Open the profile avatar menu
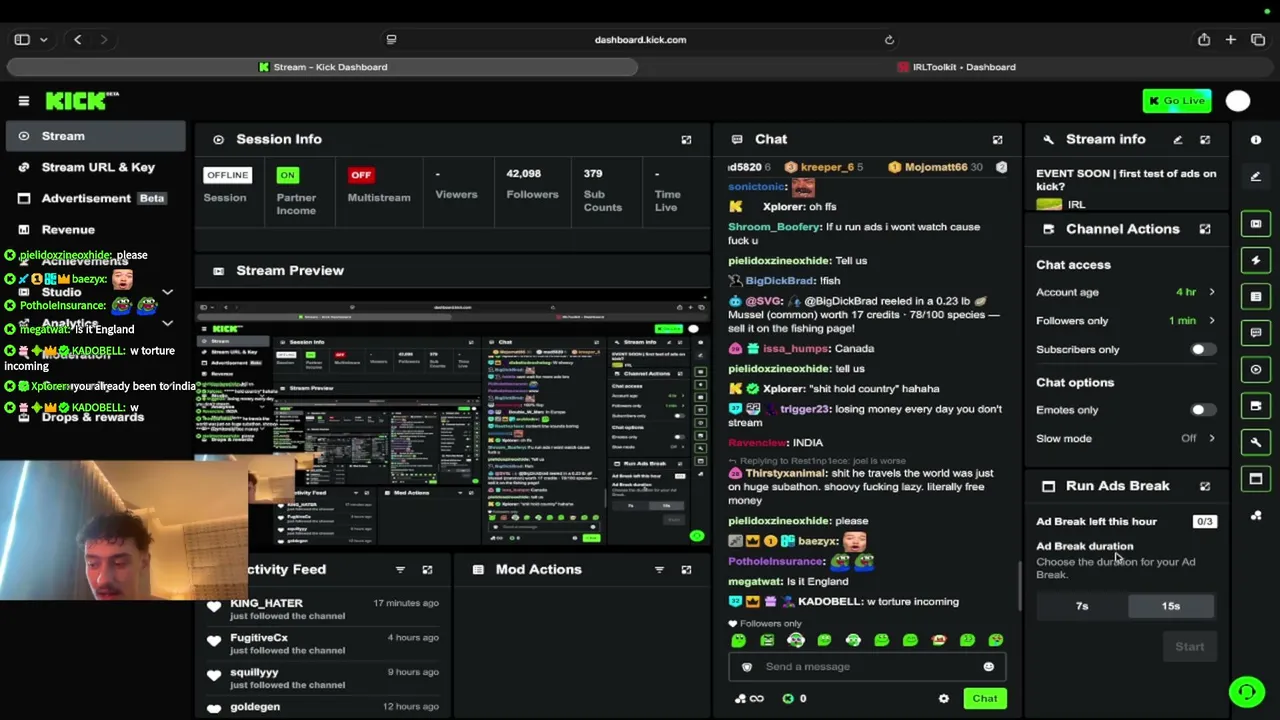Viewport: 1280px width, 720px height. pos(1238,100)
